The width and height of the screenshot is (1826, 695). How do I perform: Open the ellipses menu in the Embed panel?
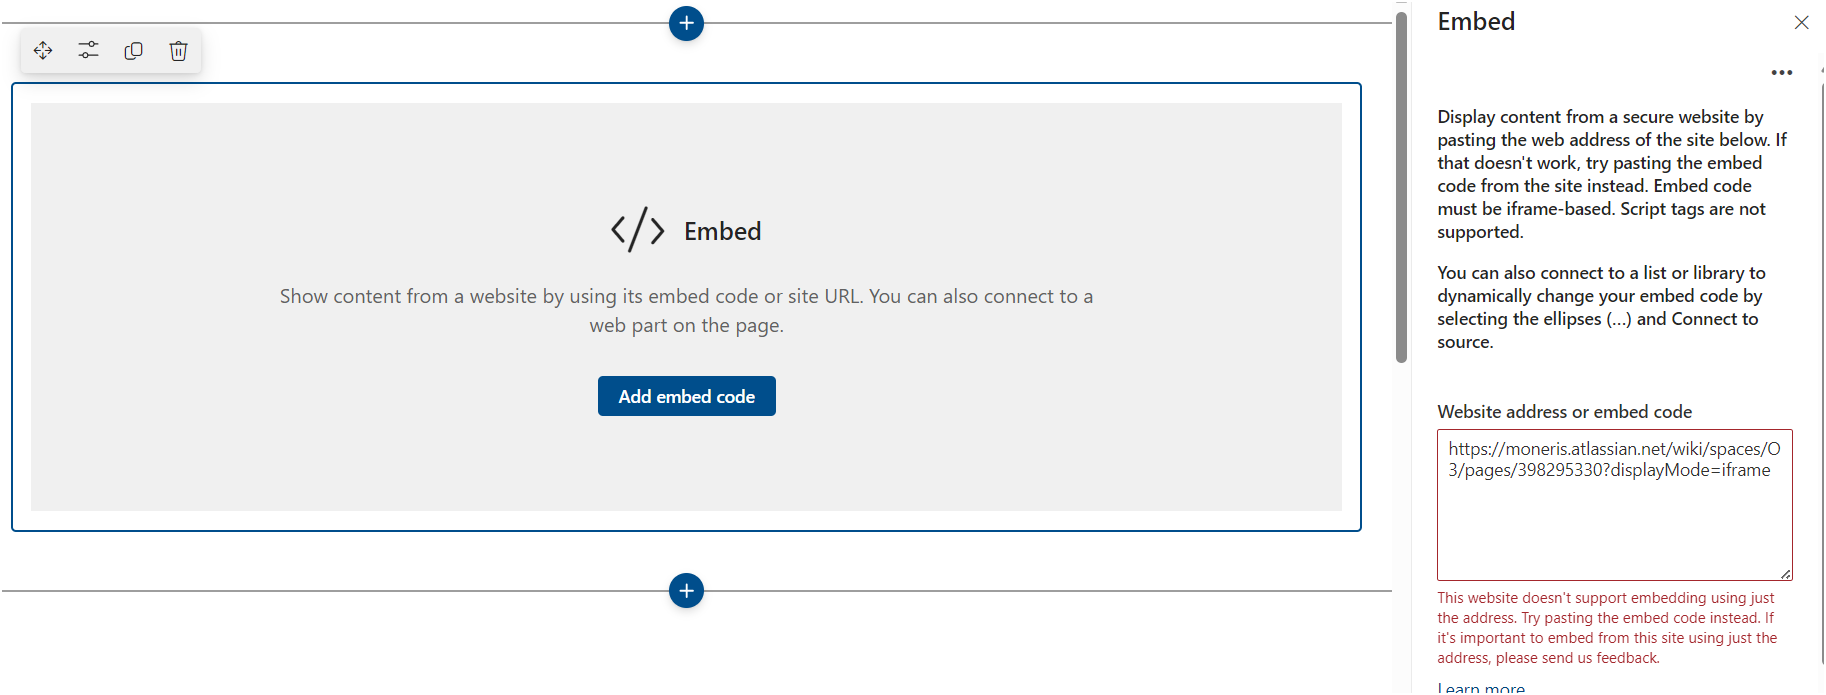click(1782, 72)
